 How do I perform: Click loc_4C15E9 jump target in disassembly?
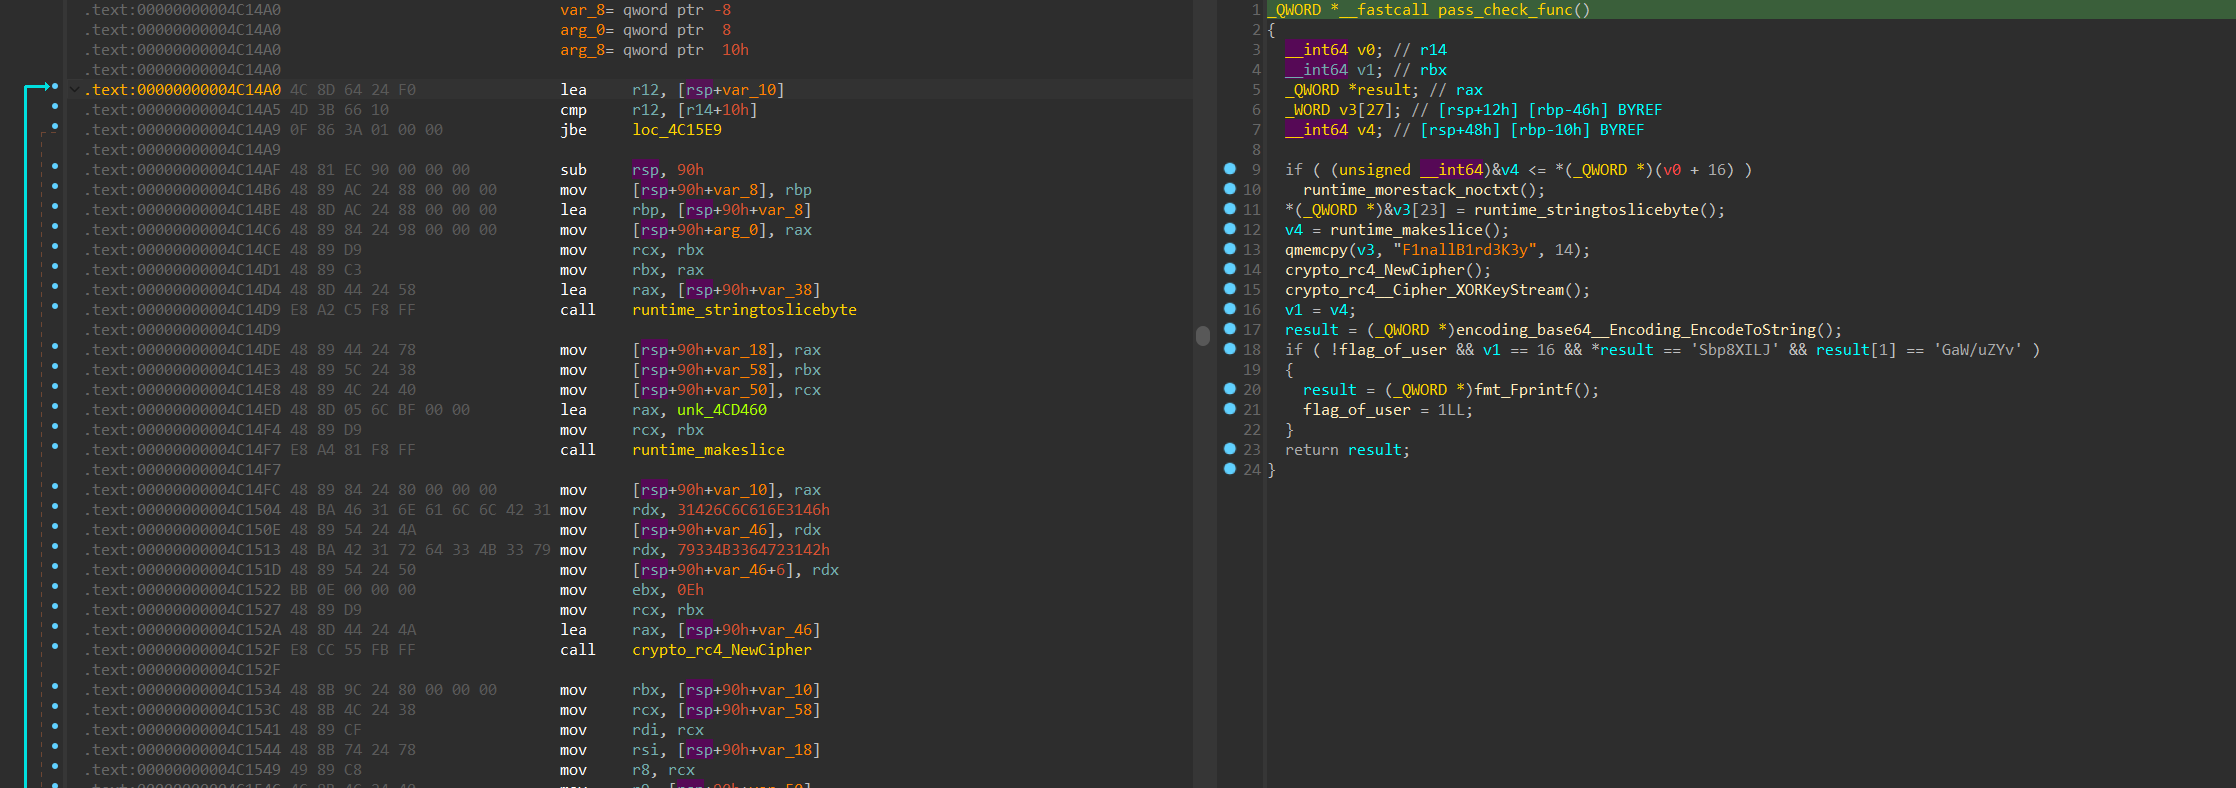click(x=677, y=130)
